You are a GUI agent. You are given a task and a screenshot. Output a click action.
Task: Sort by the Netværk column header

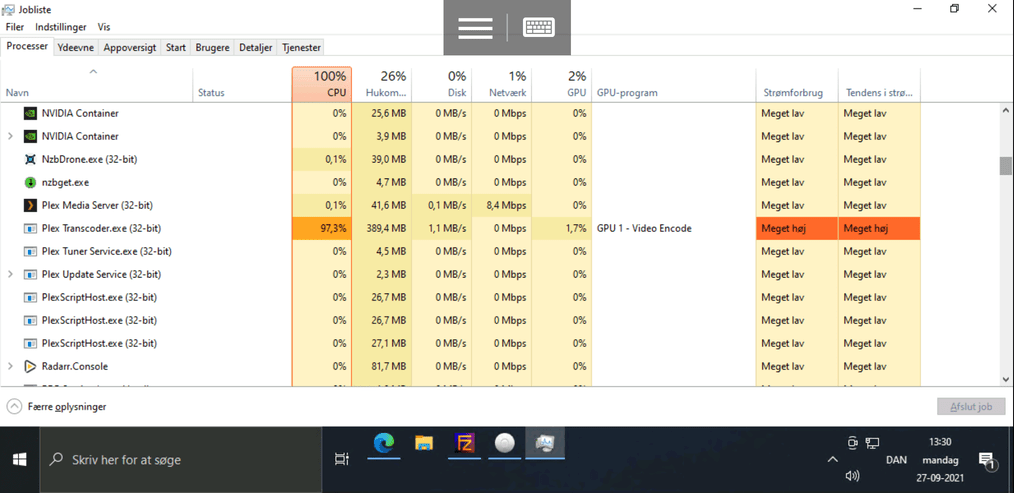tap(501, 84)
